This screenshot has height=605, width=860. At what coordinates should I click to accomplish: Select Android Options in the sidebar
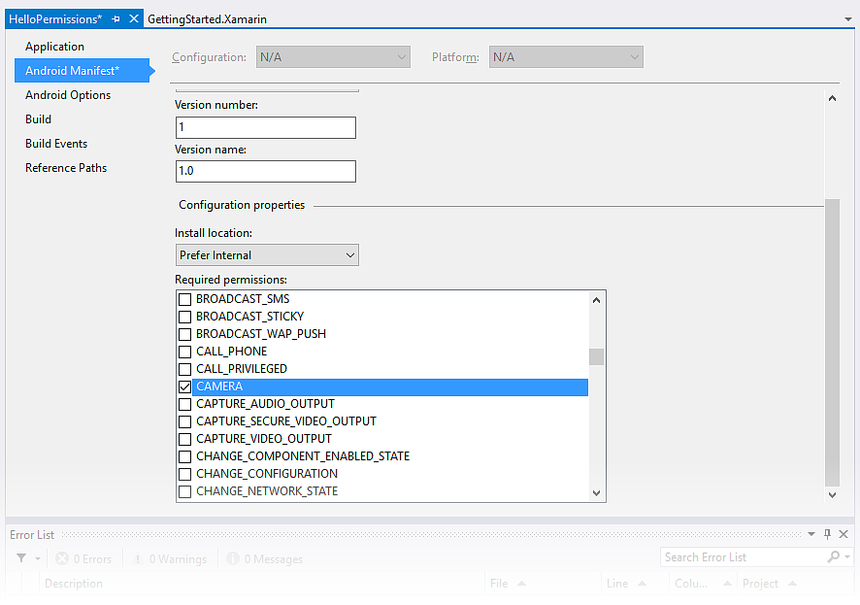point(67,95)
